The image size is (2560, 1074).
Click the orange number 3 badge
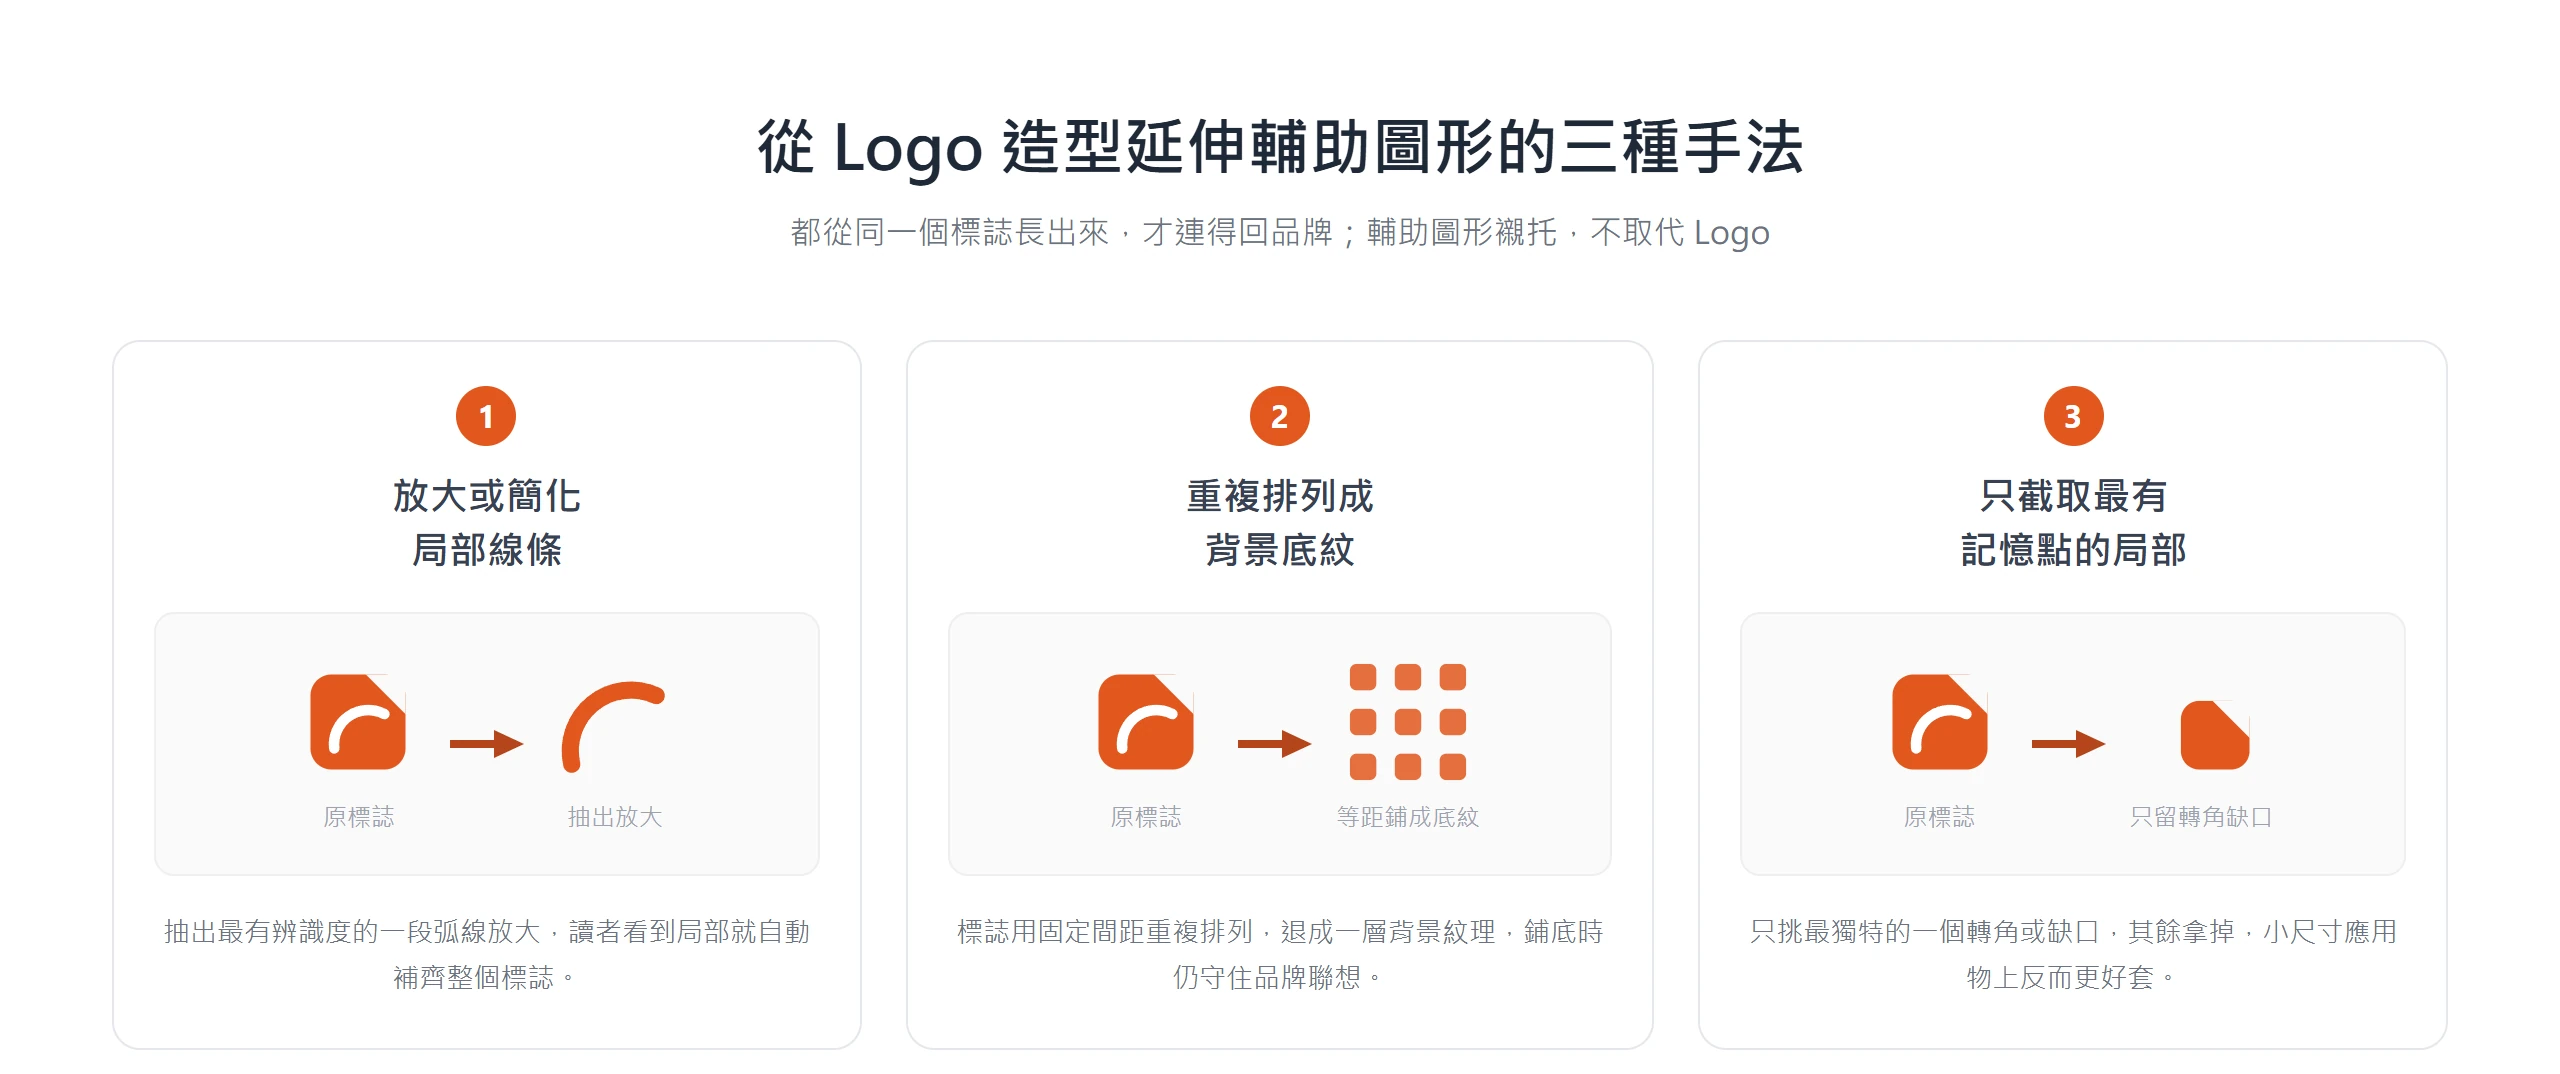2074,416
